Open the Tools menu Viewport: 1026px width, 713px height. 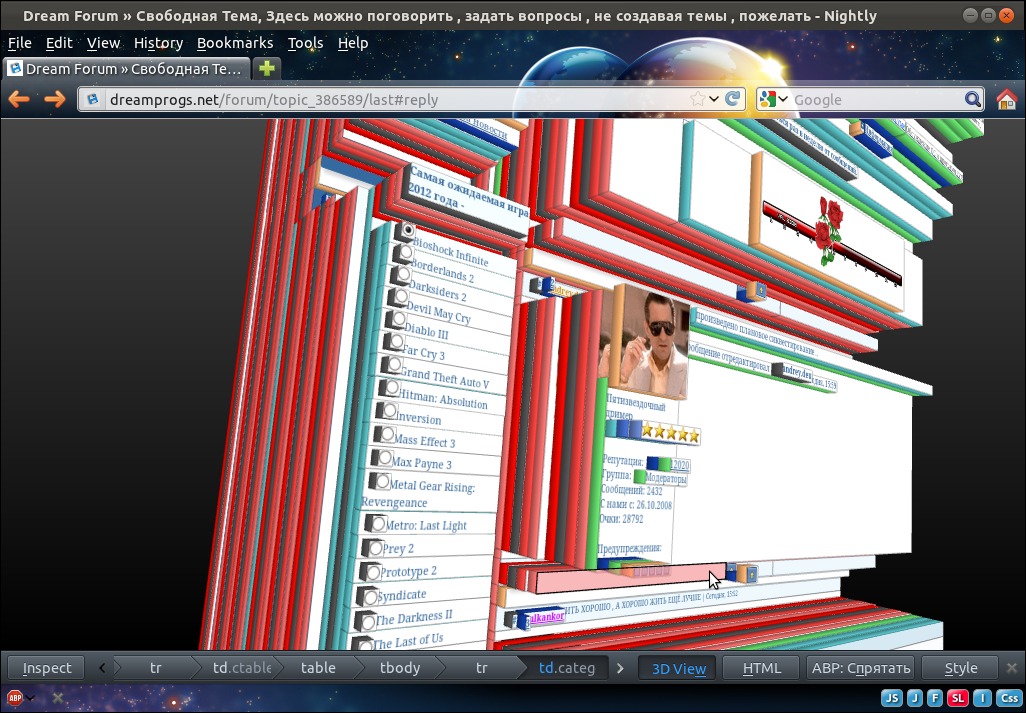click(306, 43)
